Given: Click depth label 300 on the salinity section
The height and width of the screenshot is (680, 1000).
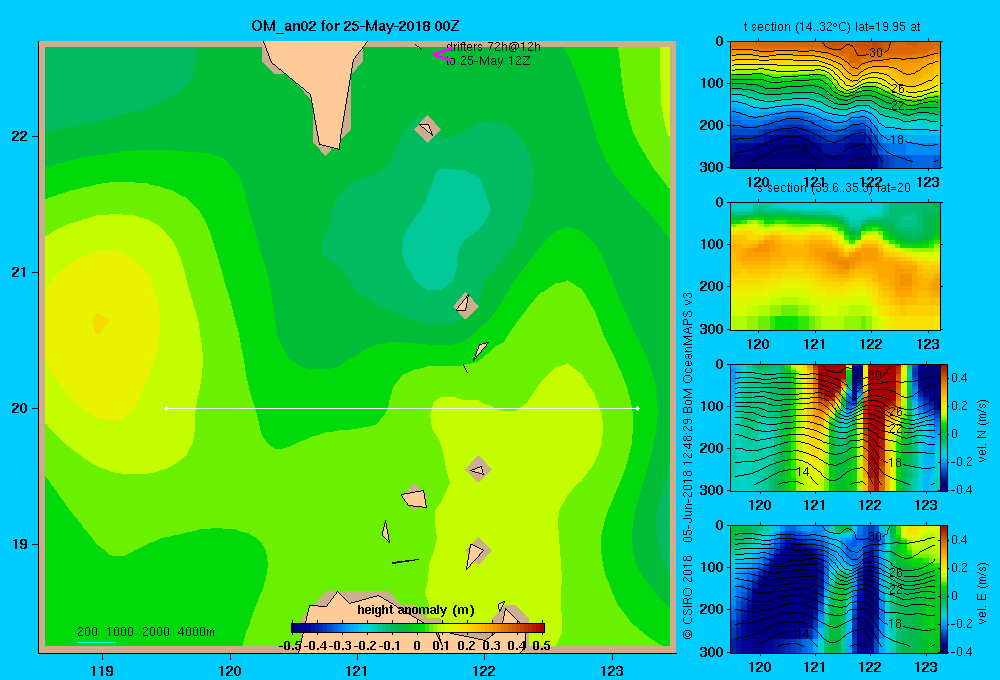Looking at the screenshot, I should point(712,329).
